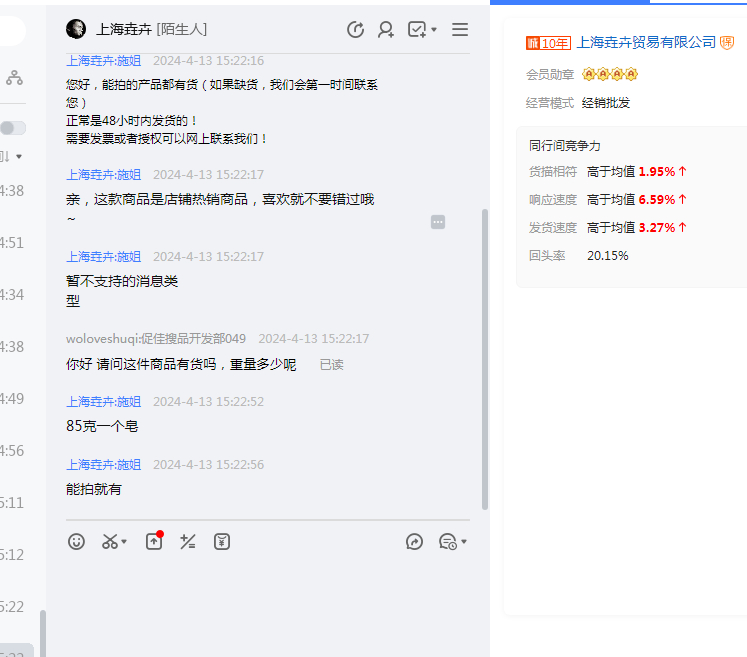747x657 pixels.
Task: Expand the dropdown arrow next to scissors
Action: pyautogui.click(x=125, y=542)
